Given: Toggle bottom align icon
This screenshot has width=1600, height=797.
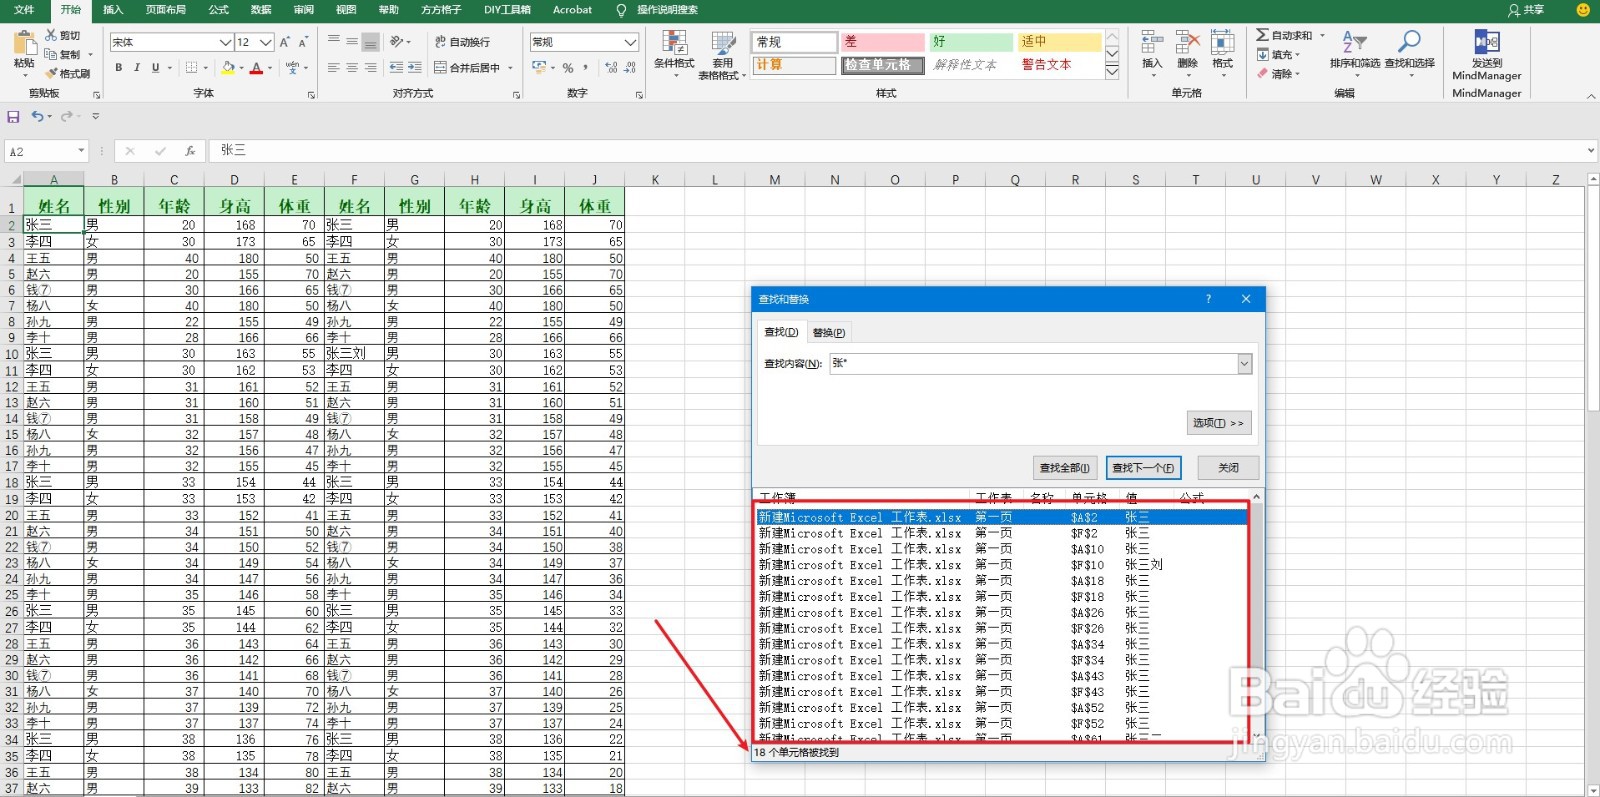Looking at the screenshot, I should click(x=370, y=42).
